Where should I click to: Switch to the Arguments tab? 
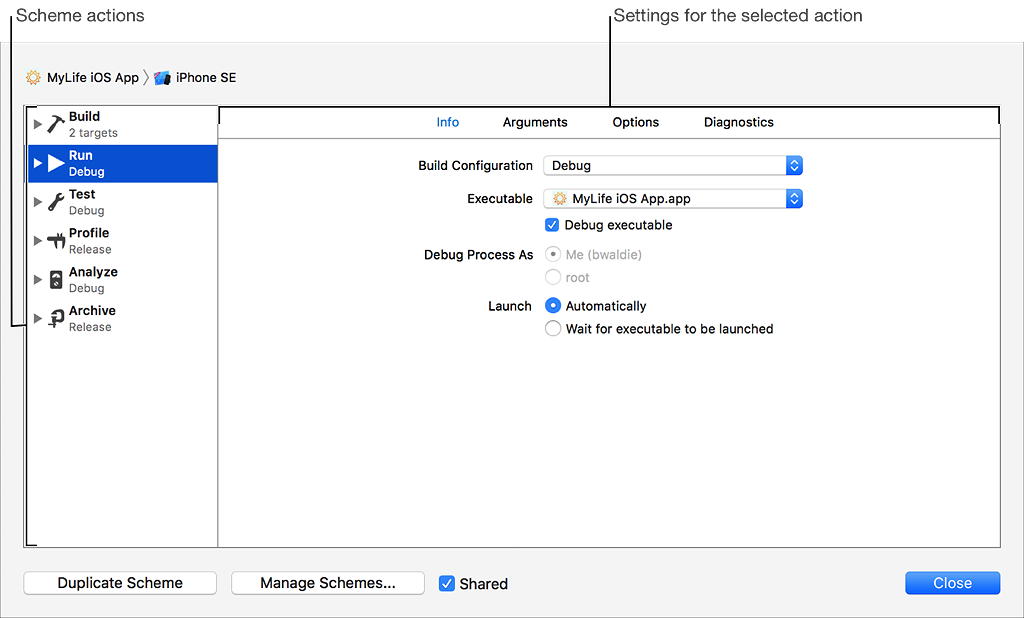535,122
